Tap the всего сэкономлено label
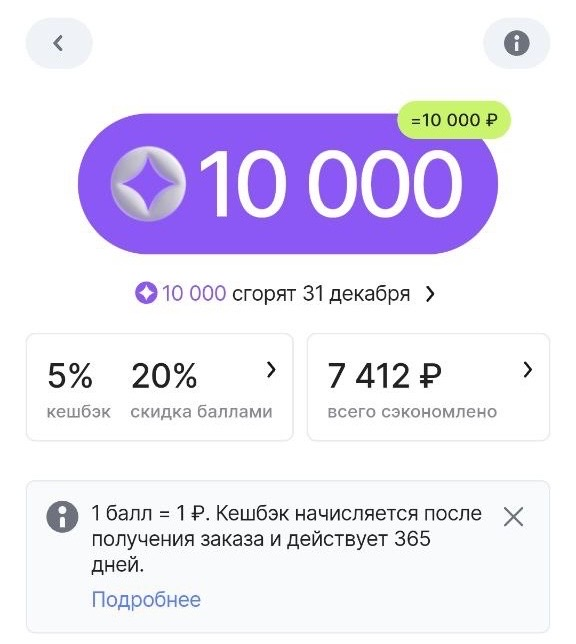This screenshot has width=576, height=644. click(x=412, y=412)
